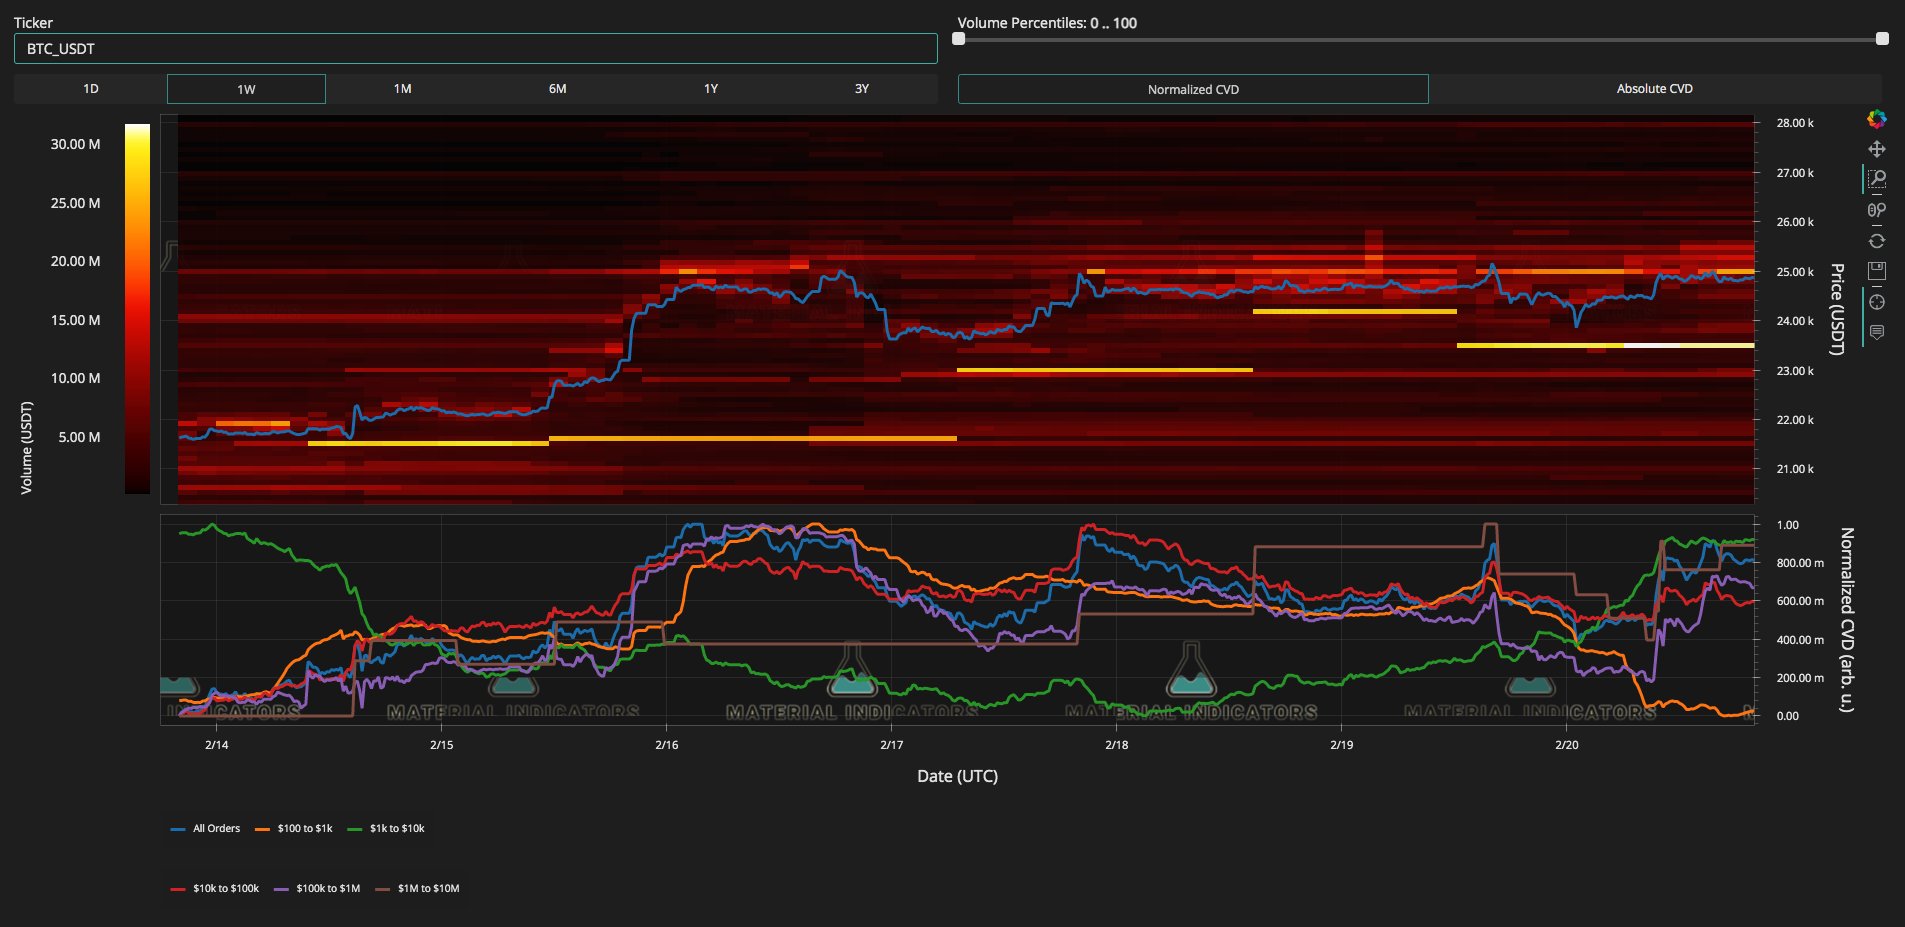Viewport: 1905px width, 927px height.
Task: Switch to the Absolute CVD view
Action: click(x=1654, y=88)
